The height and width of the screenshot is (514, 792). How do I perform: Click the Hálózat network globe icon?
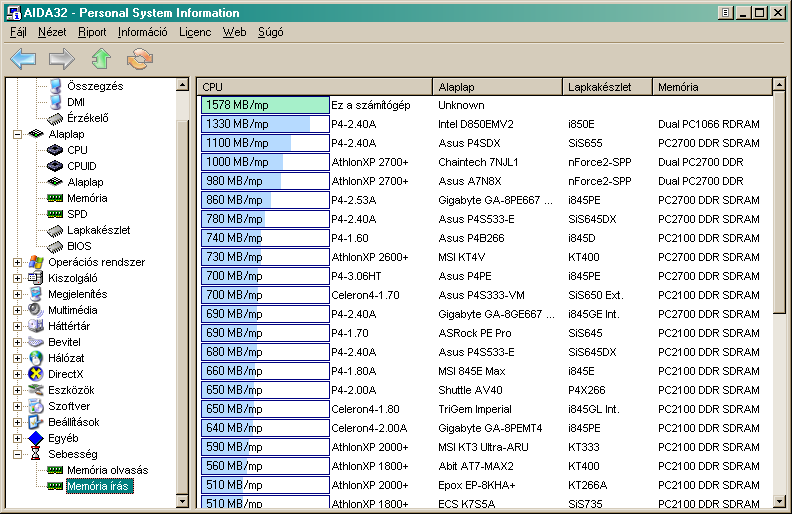(36, 358)
